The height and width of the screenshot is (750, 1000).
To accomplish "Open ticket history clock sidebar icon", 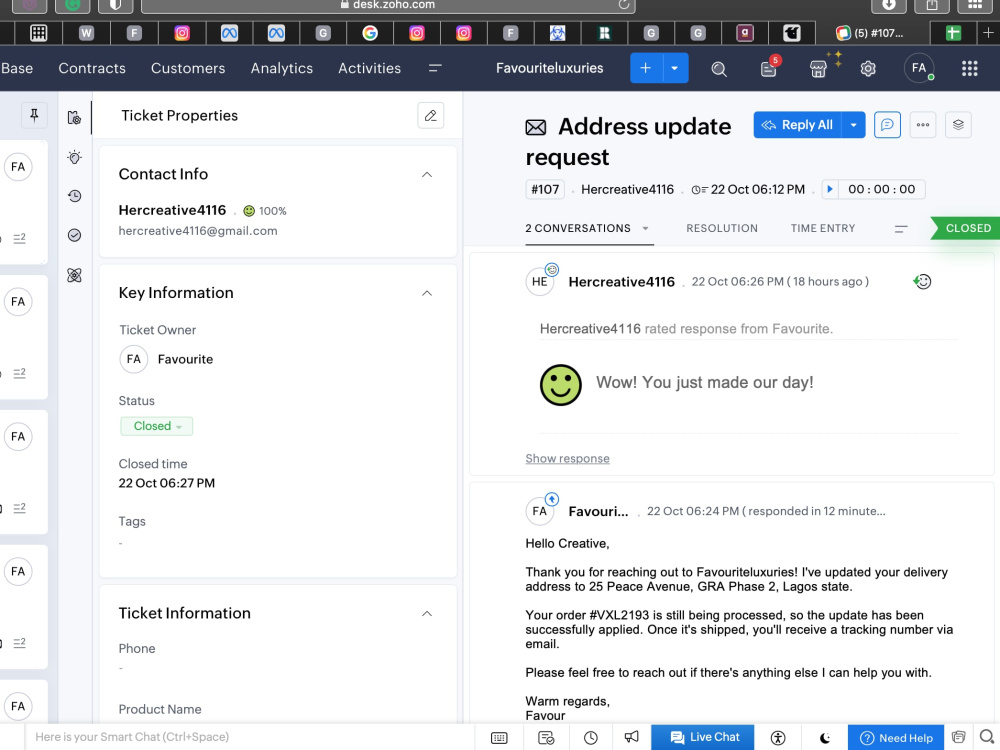I will click(74, 196).
